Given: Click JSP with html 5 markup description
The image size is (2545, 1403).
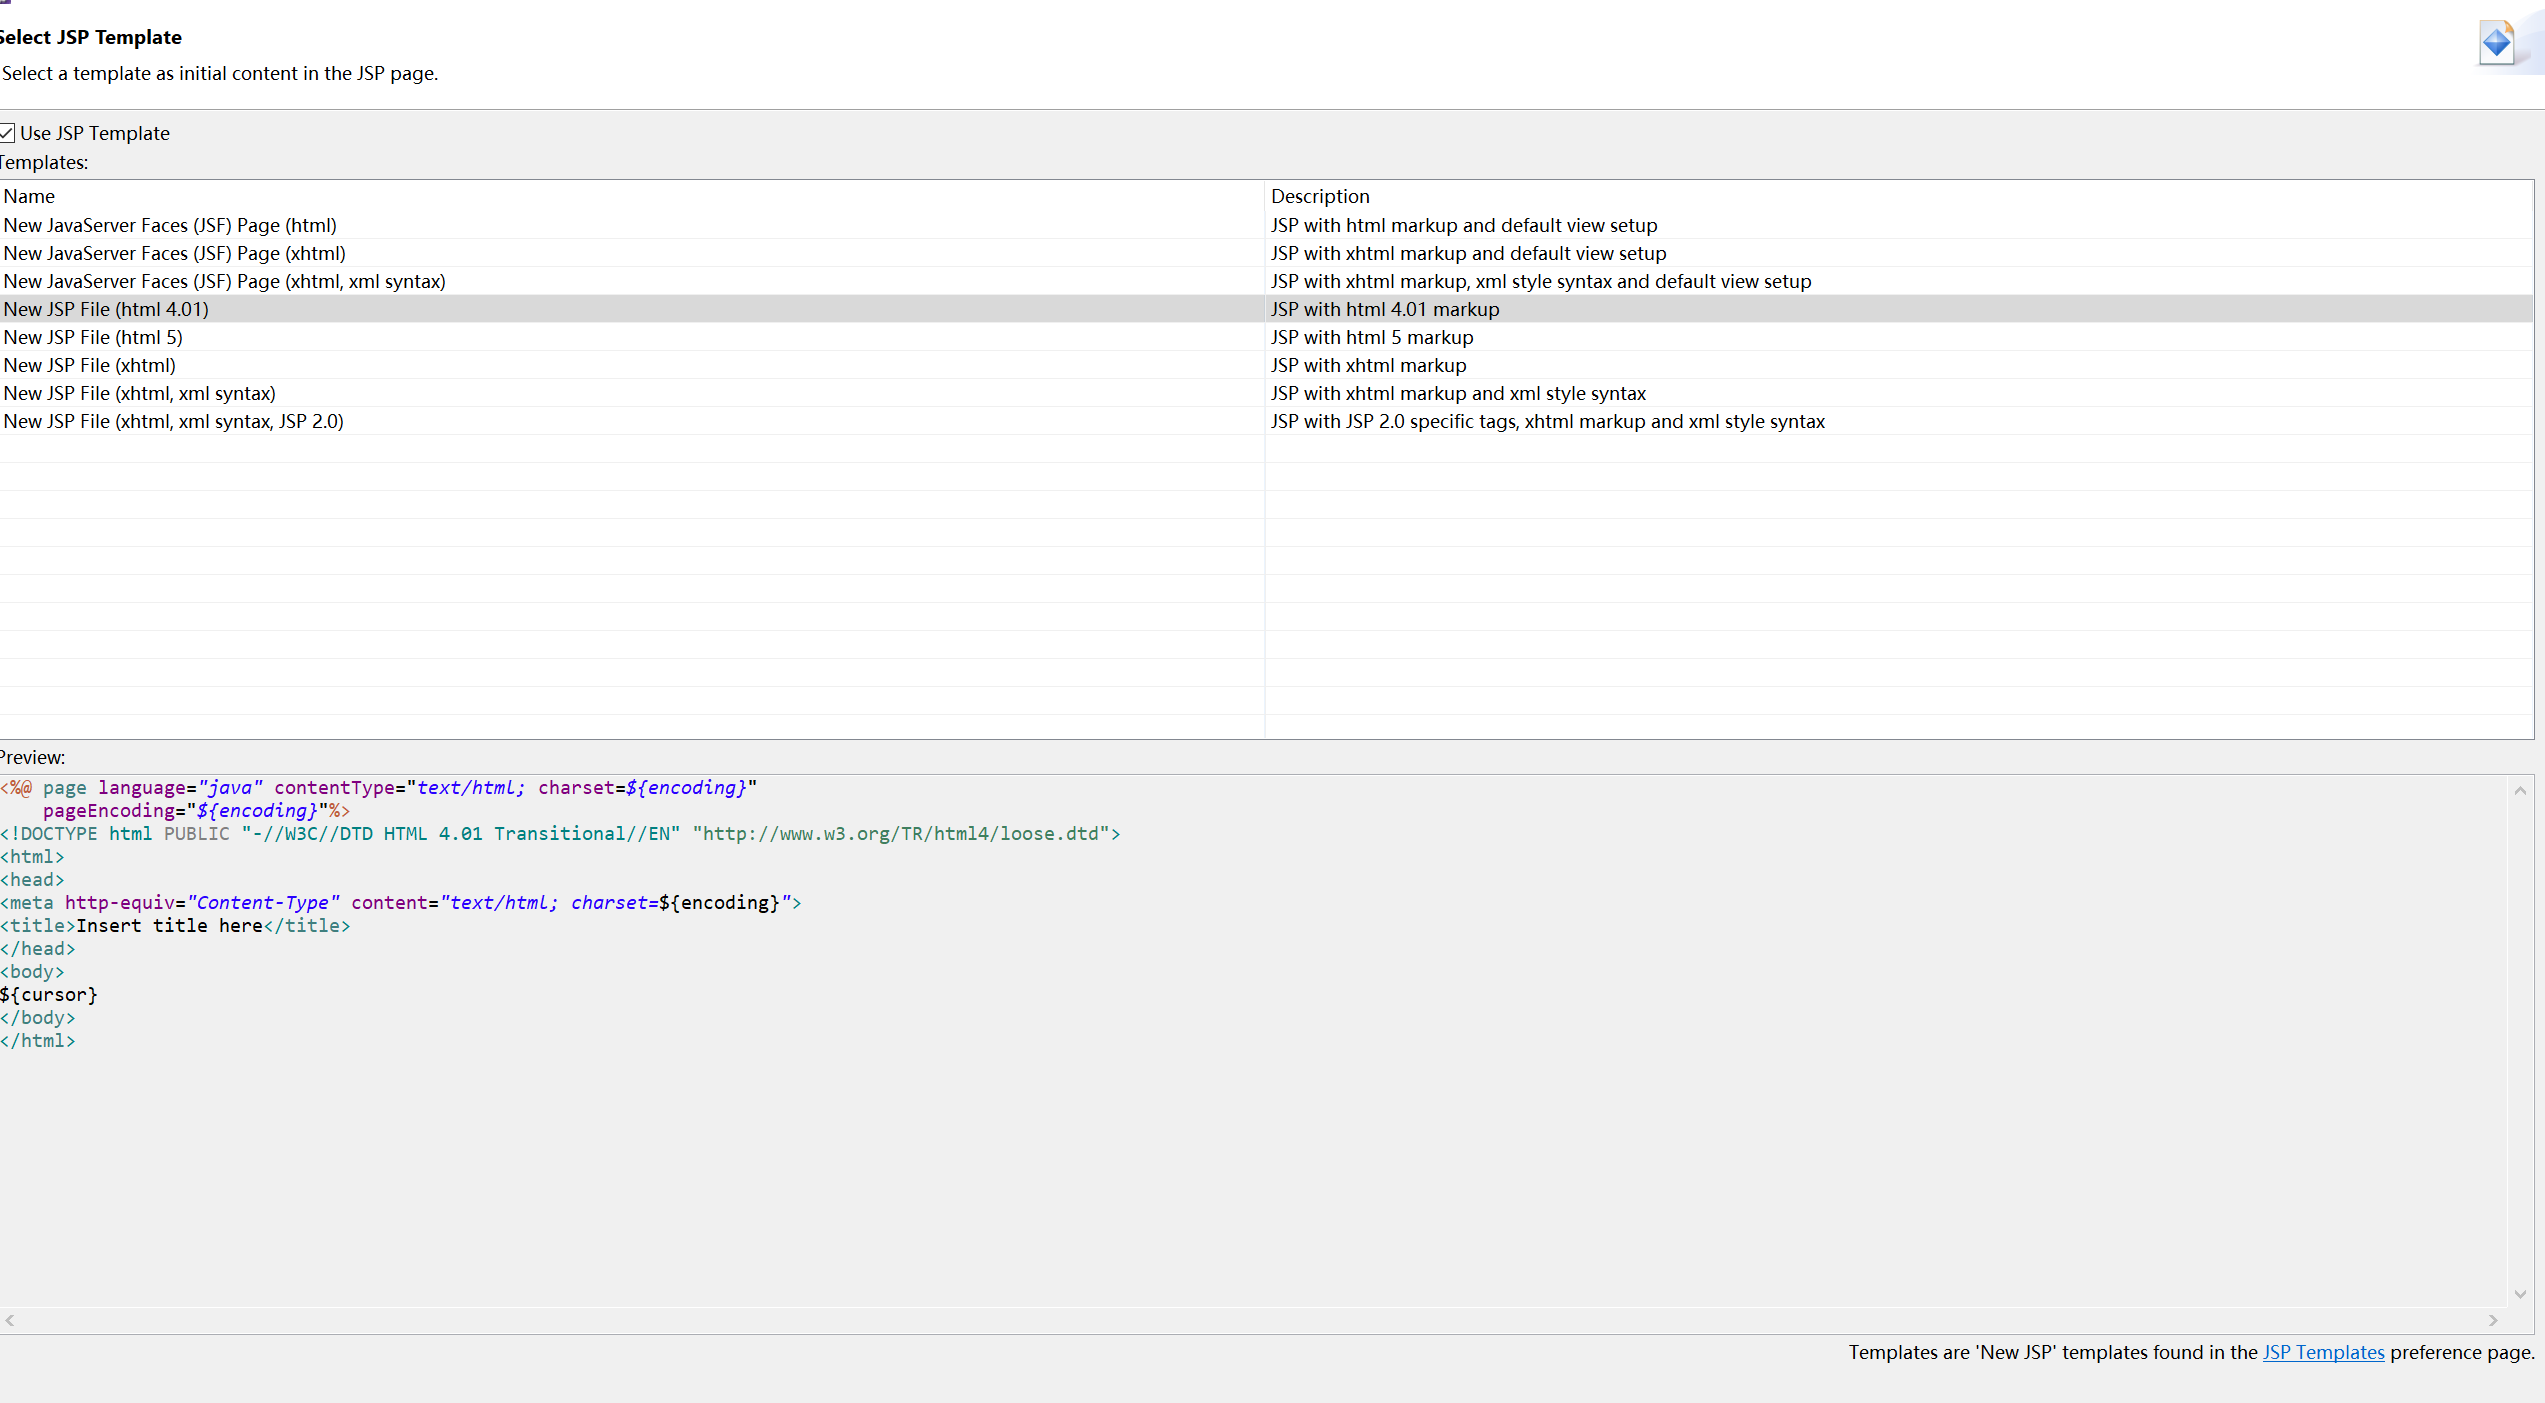Looking at the screenshot, I should pyautogui.click(x=1372, y=337).
